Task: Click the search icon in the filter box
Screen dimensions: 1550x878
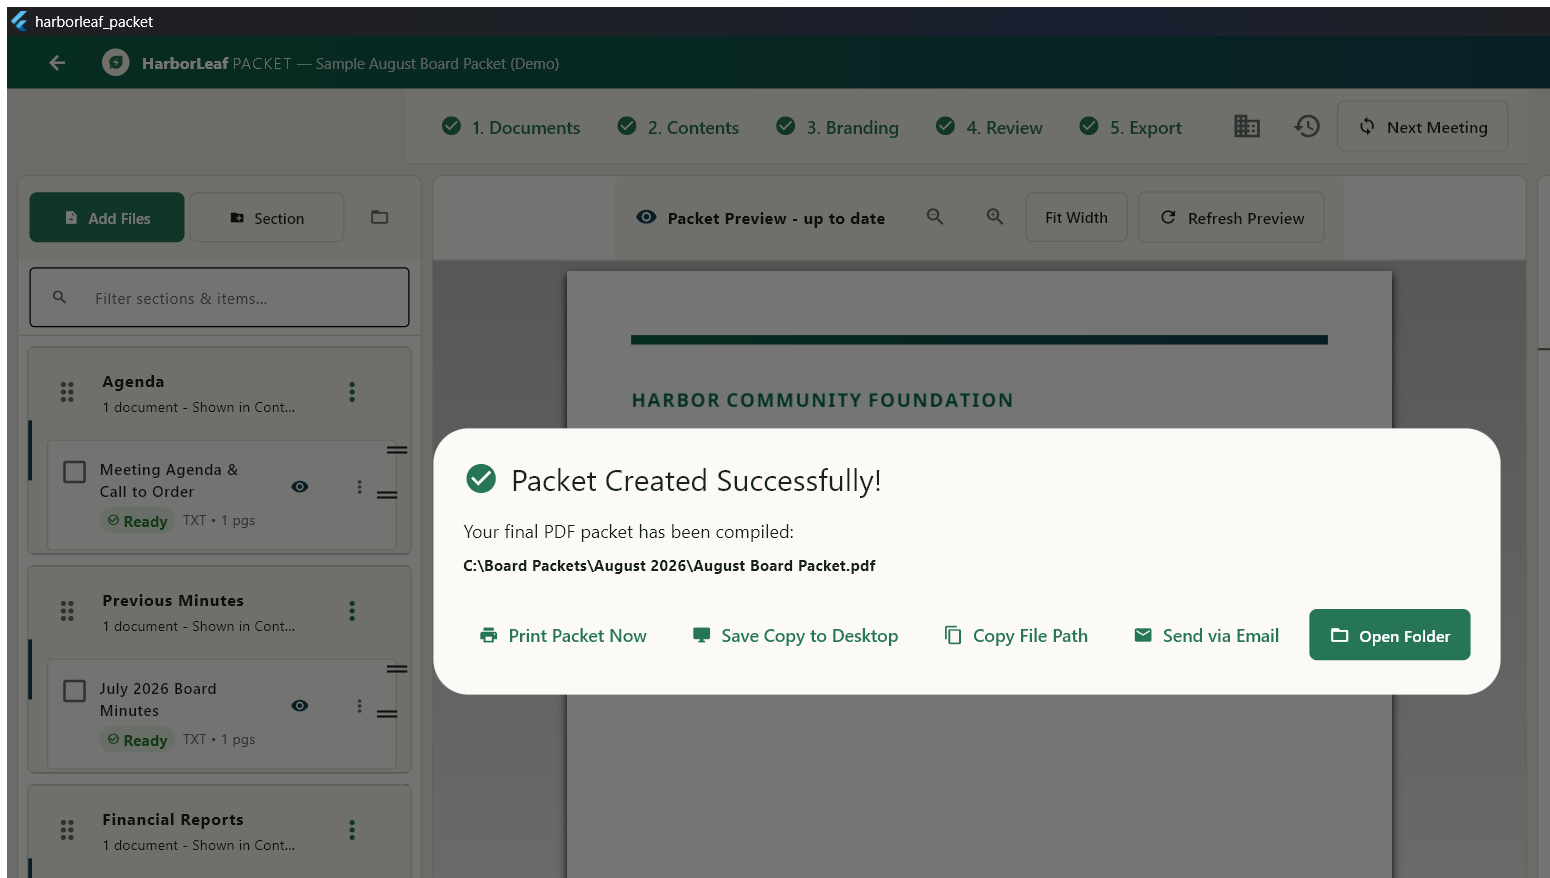Action: coord(60,298)
